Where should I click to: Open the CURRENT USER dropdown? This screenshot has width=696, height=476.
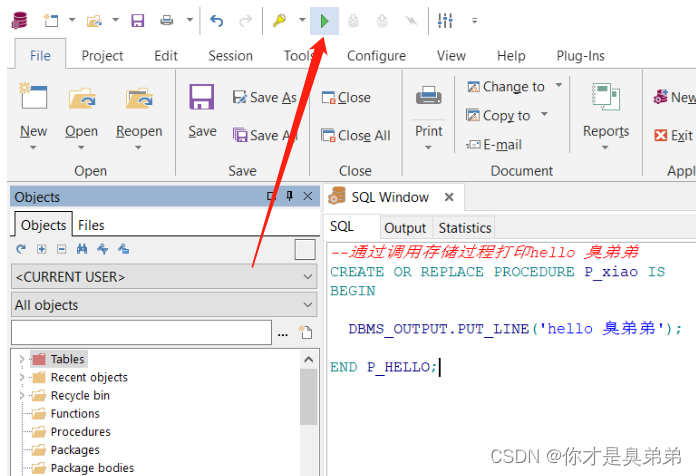coord(164,277)
